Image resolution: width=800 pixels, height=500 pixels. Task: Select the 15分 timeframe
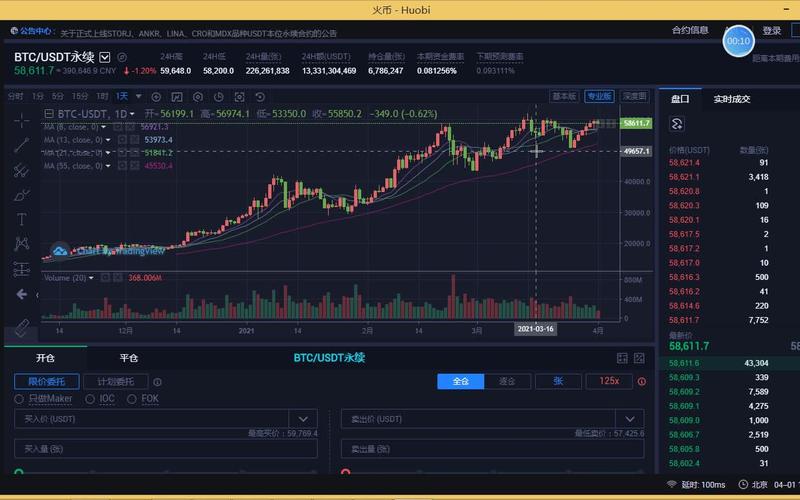pyautogui.click(x=80, y=96)
